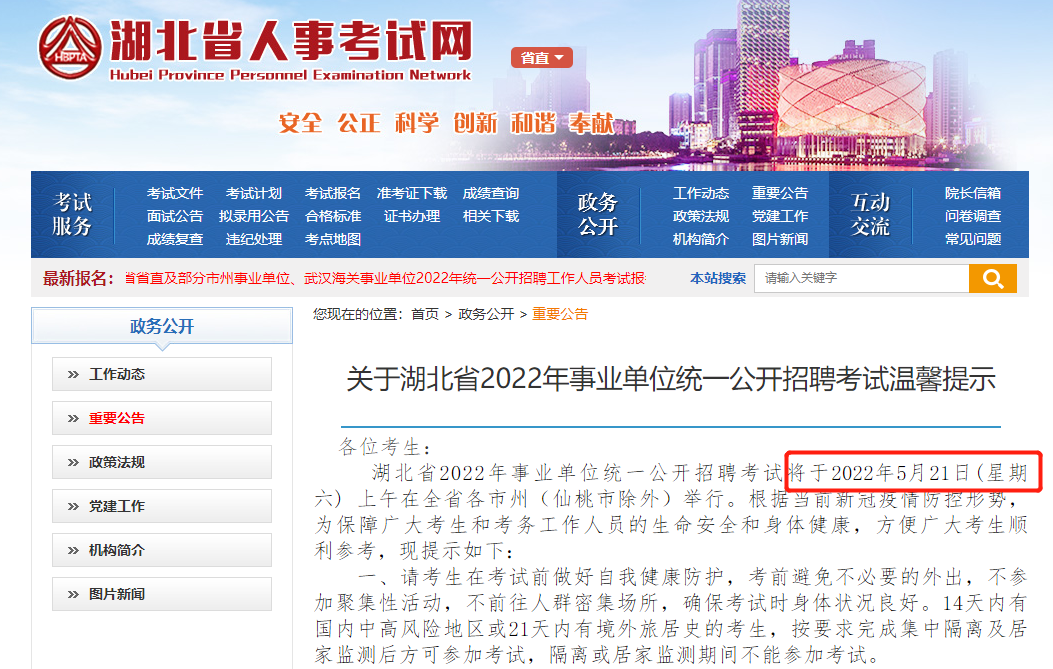Select 工作动态 in left sidebar
Image resolution: width=1053 pixels, height=669 pixels.
(x=162, y=374)
